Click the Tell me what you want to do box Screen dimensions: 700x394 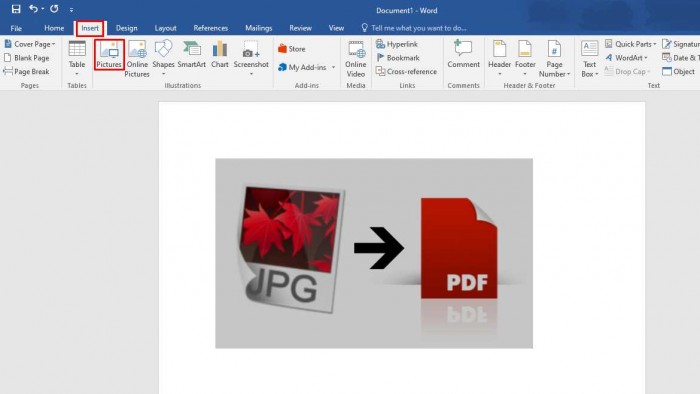[414, 28]
